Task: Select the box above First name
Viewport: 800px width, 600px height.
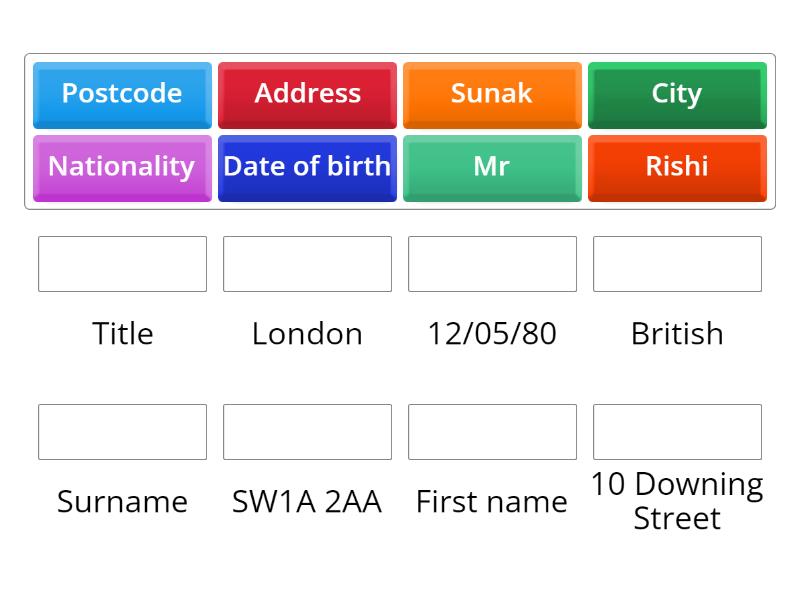Action: coord(492,432)
